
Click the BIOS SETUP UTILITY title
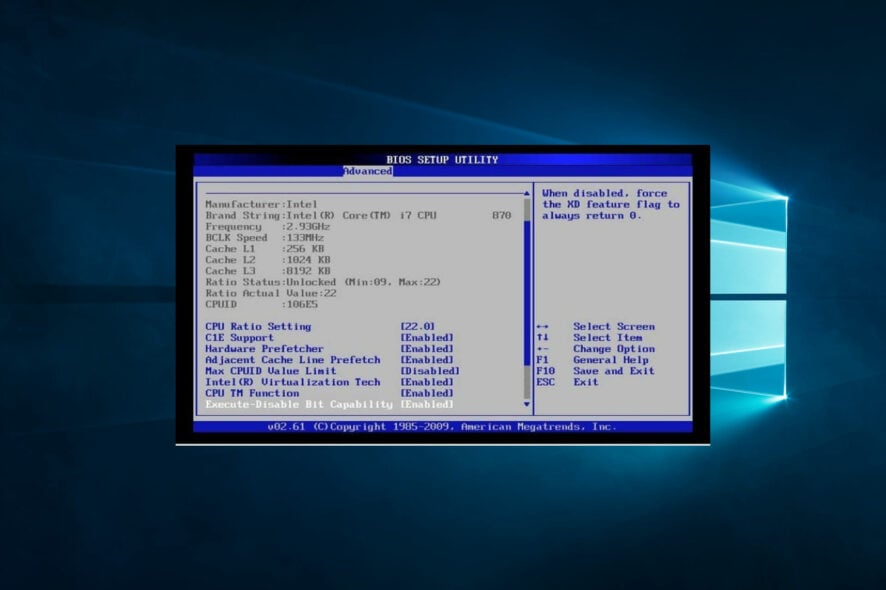442,160
